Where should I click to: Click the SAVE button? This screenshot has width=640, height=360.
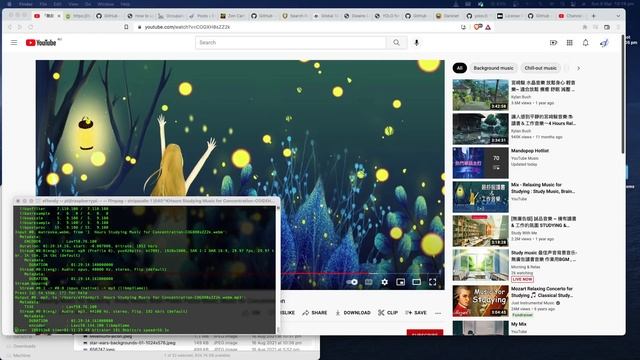(416, 313)
